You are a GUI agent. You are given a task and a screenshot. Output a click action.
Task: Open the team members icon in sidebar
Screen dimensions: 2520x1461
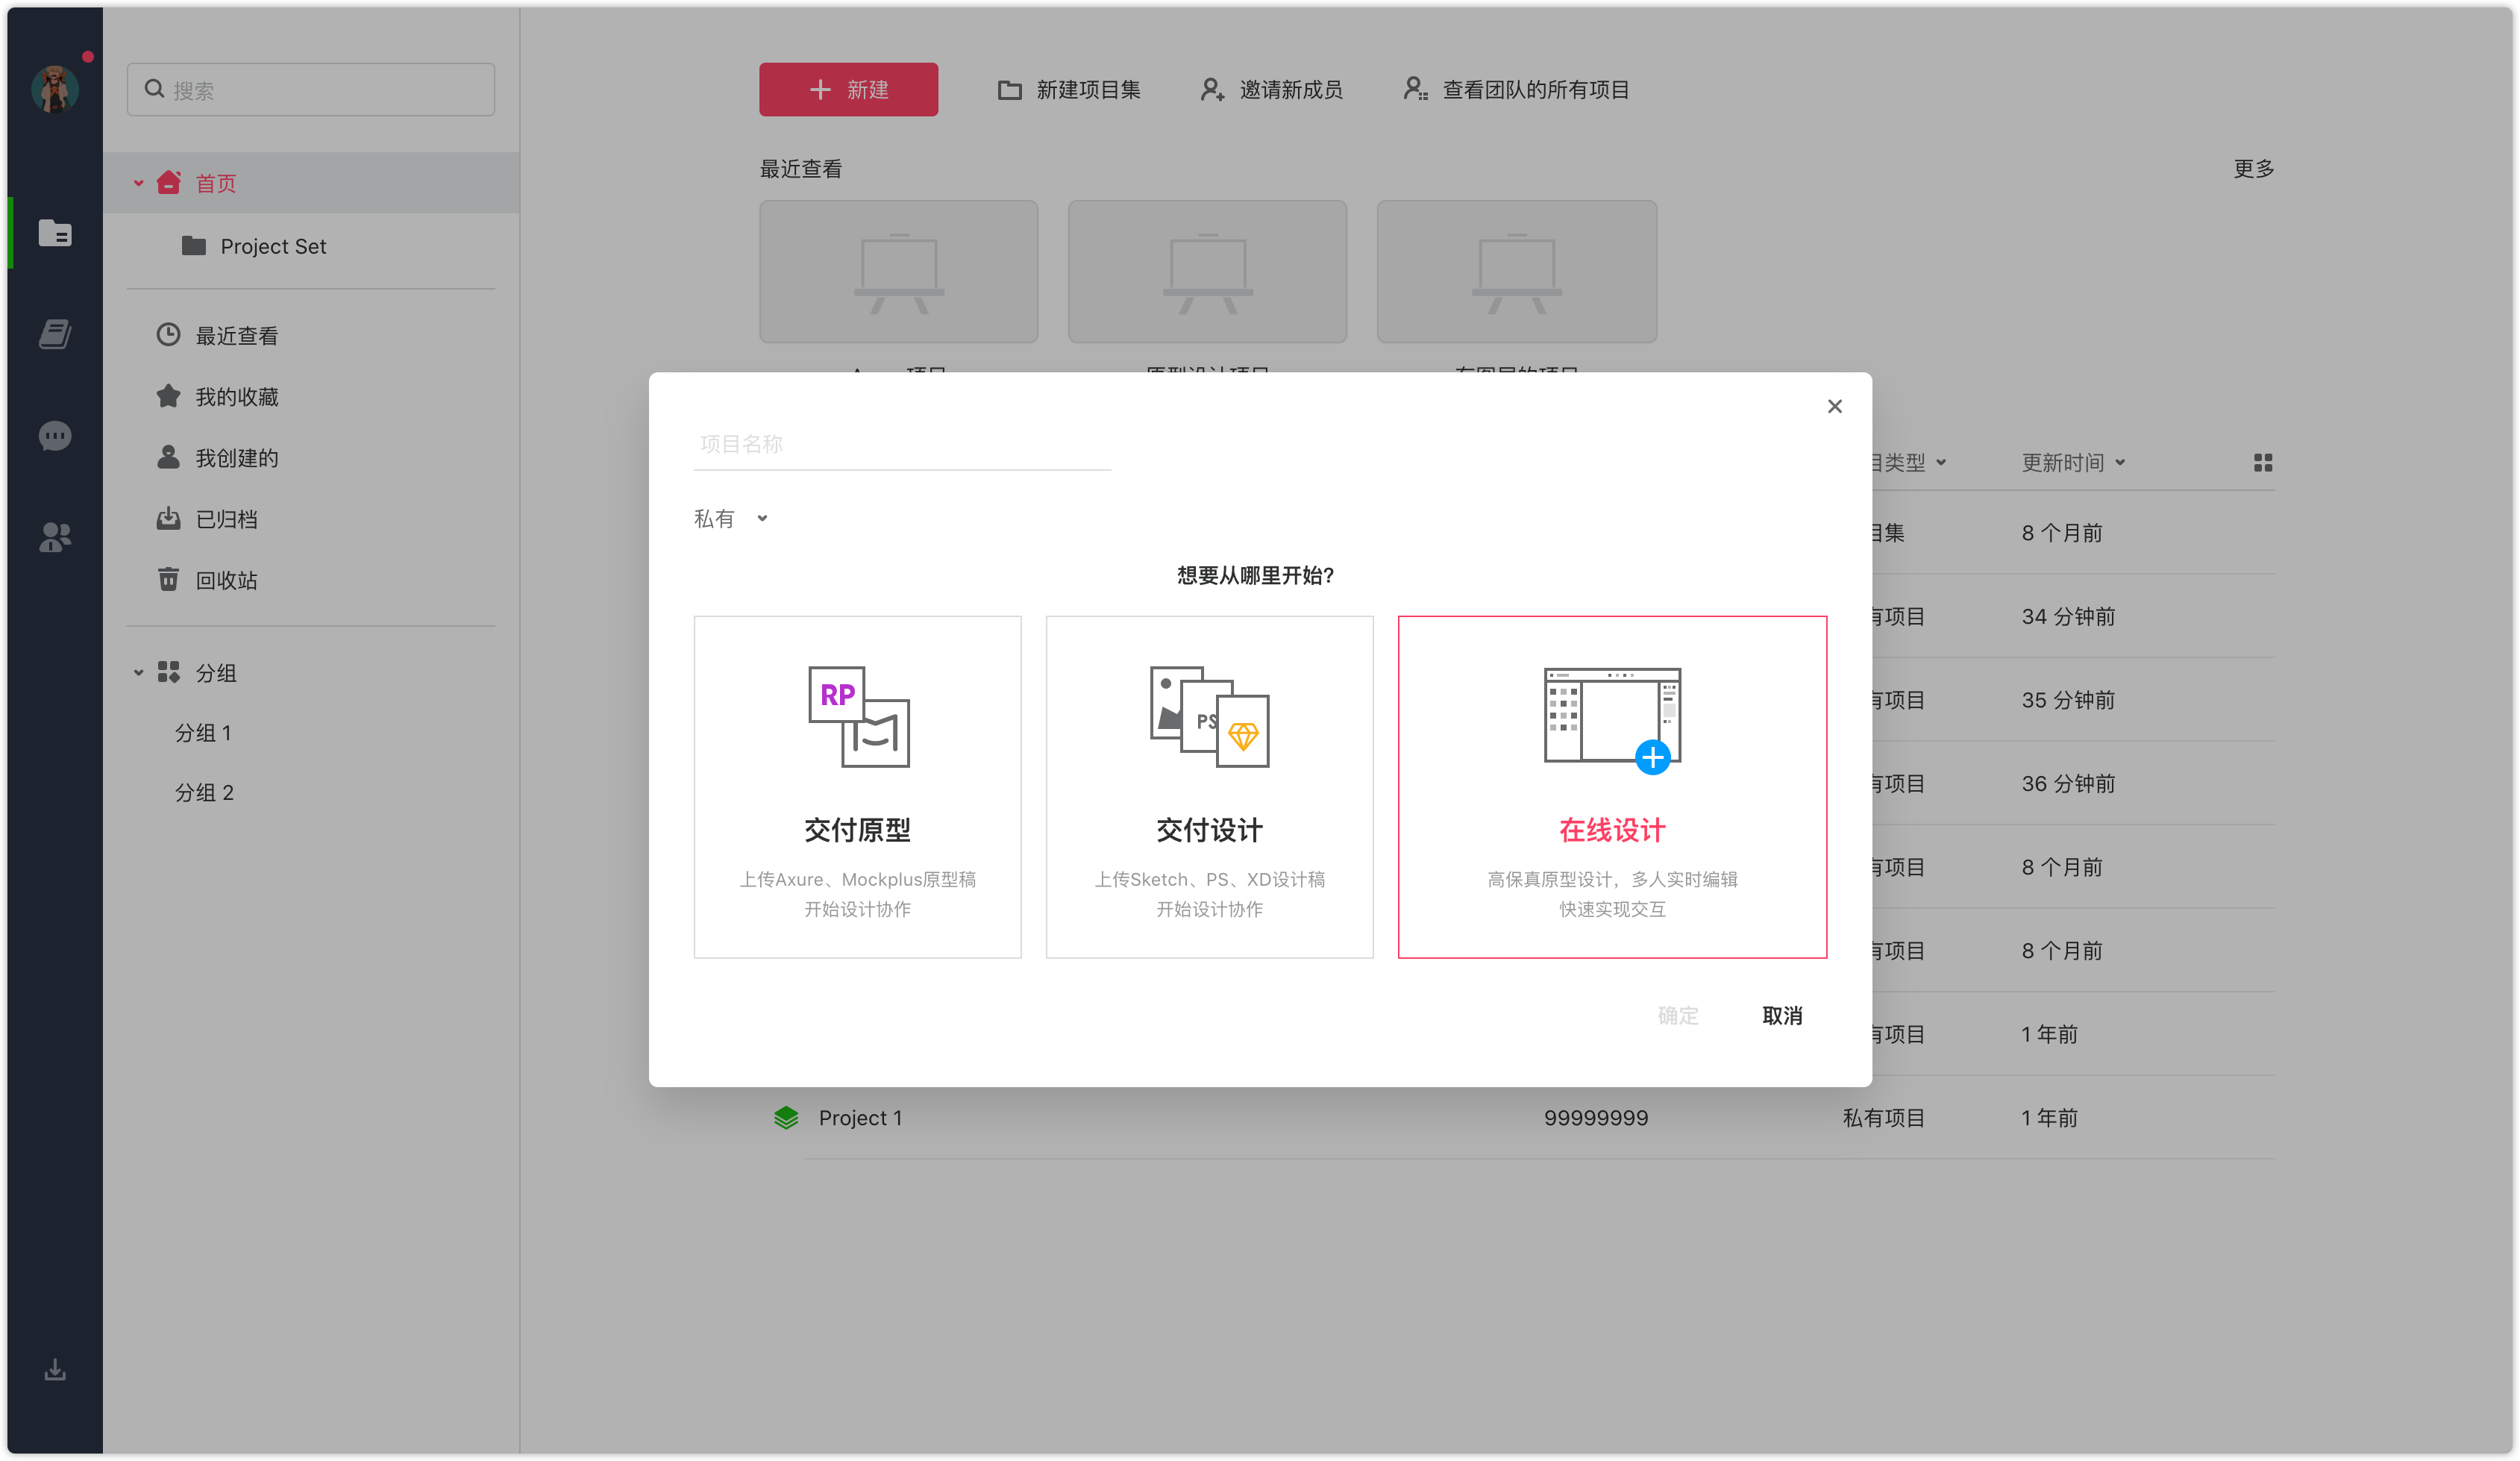(x=55, y=537)
